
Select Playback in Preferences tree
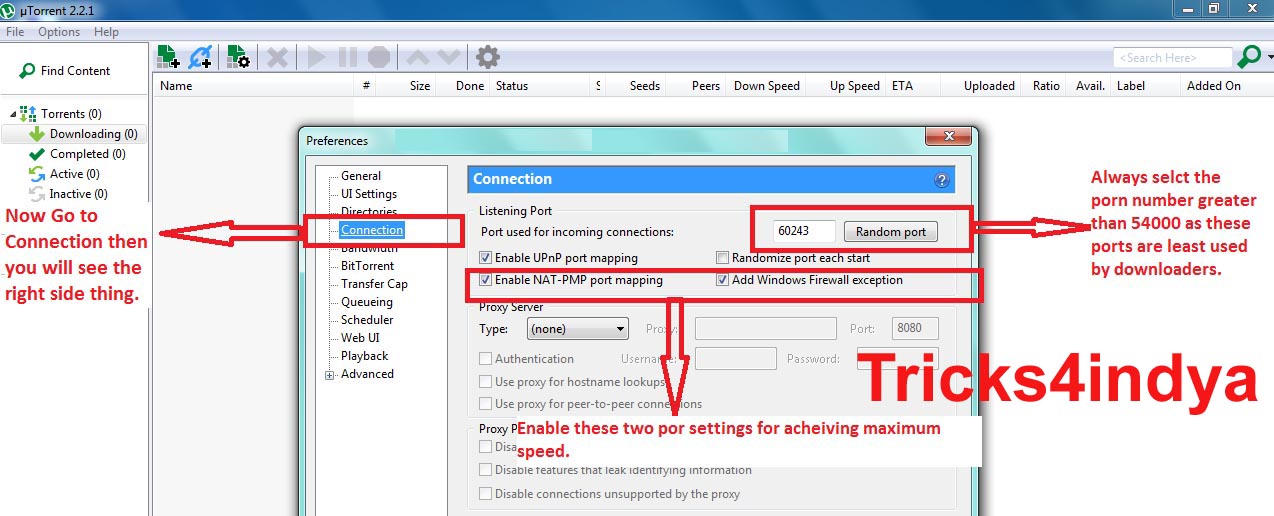coord(364,356)
